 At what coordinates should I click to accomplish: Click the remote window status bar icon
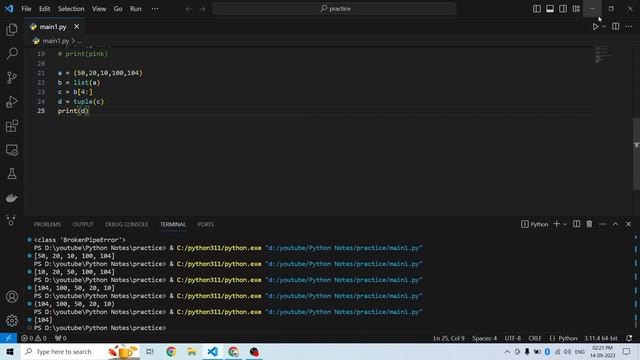[8, 338]
